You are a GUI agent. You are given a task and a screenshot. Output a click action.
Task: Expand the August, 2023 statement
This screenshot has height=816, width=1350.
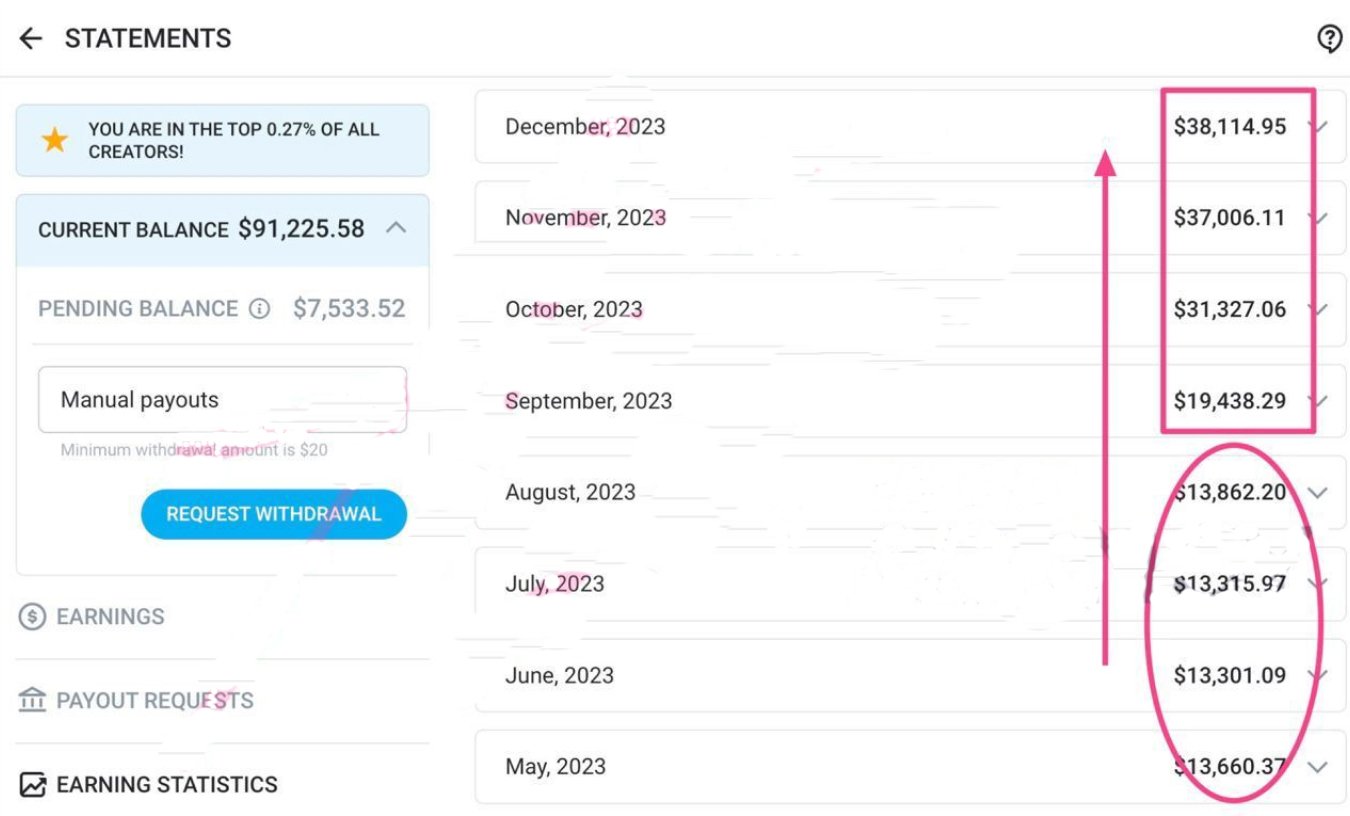click(x=1318, y=492)
